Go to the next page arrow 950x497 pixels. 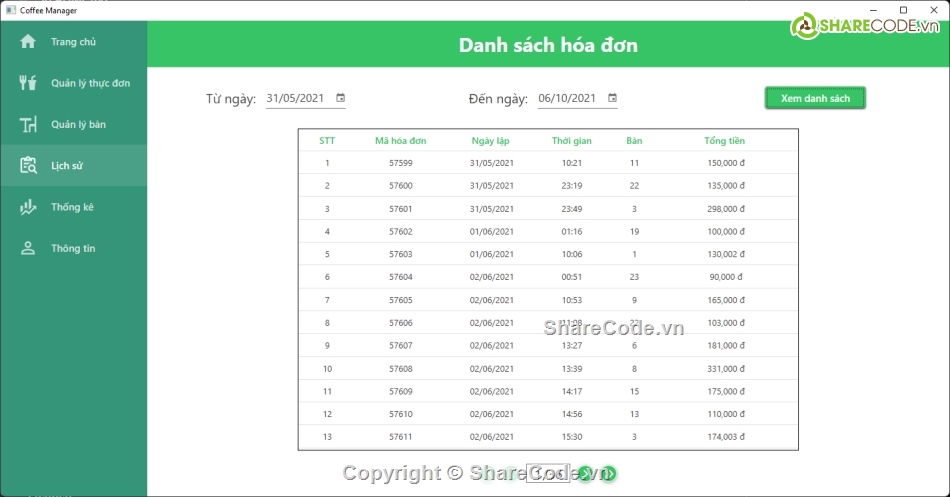[x=585, y=473]
